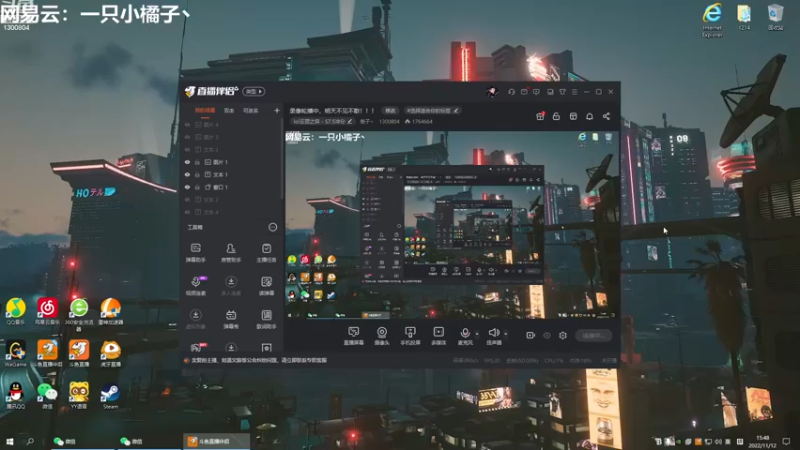Open the WeGame desktop shortcut
This screenshot has height=450, width=800.
coord(16,354)
